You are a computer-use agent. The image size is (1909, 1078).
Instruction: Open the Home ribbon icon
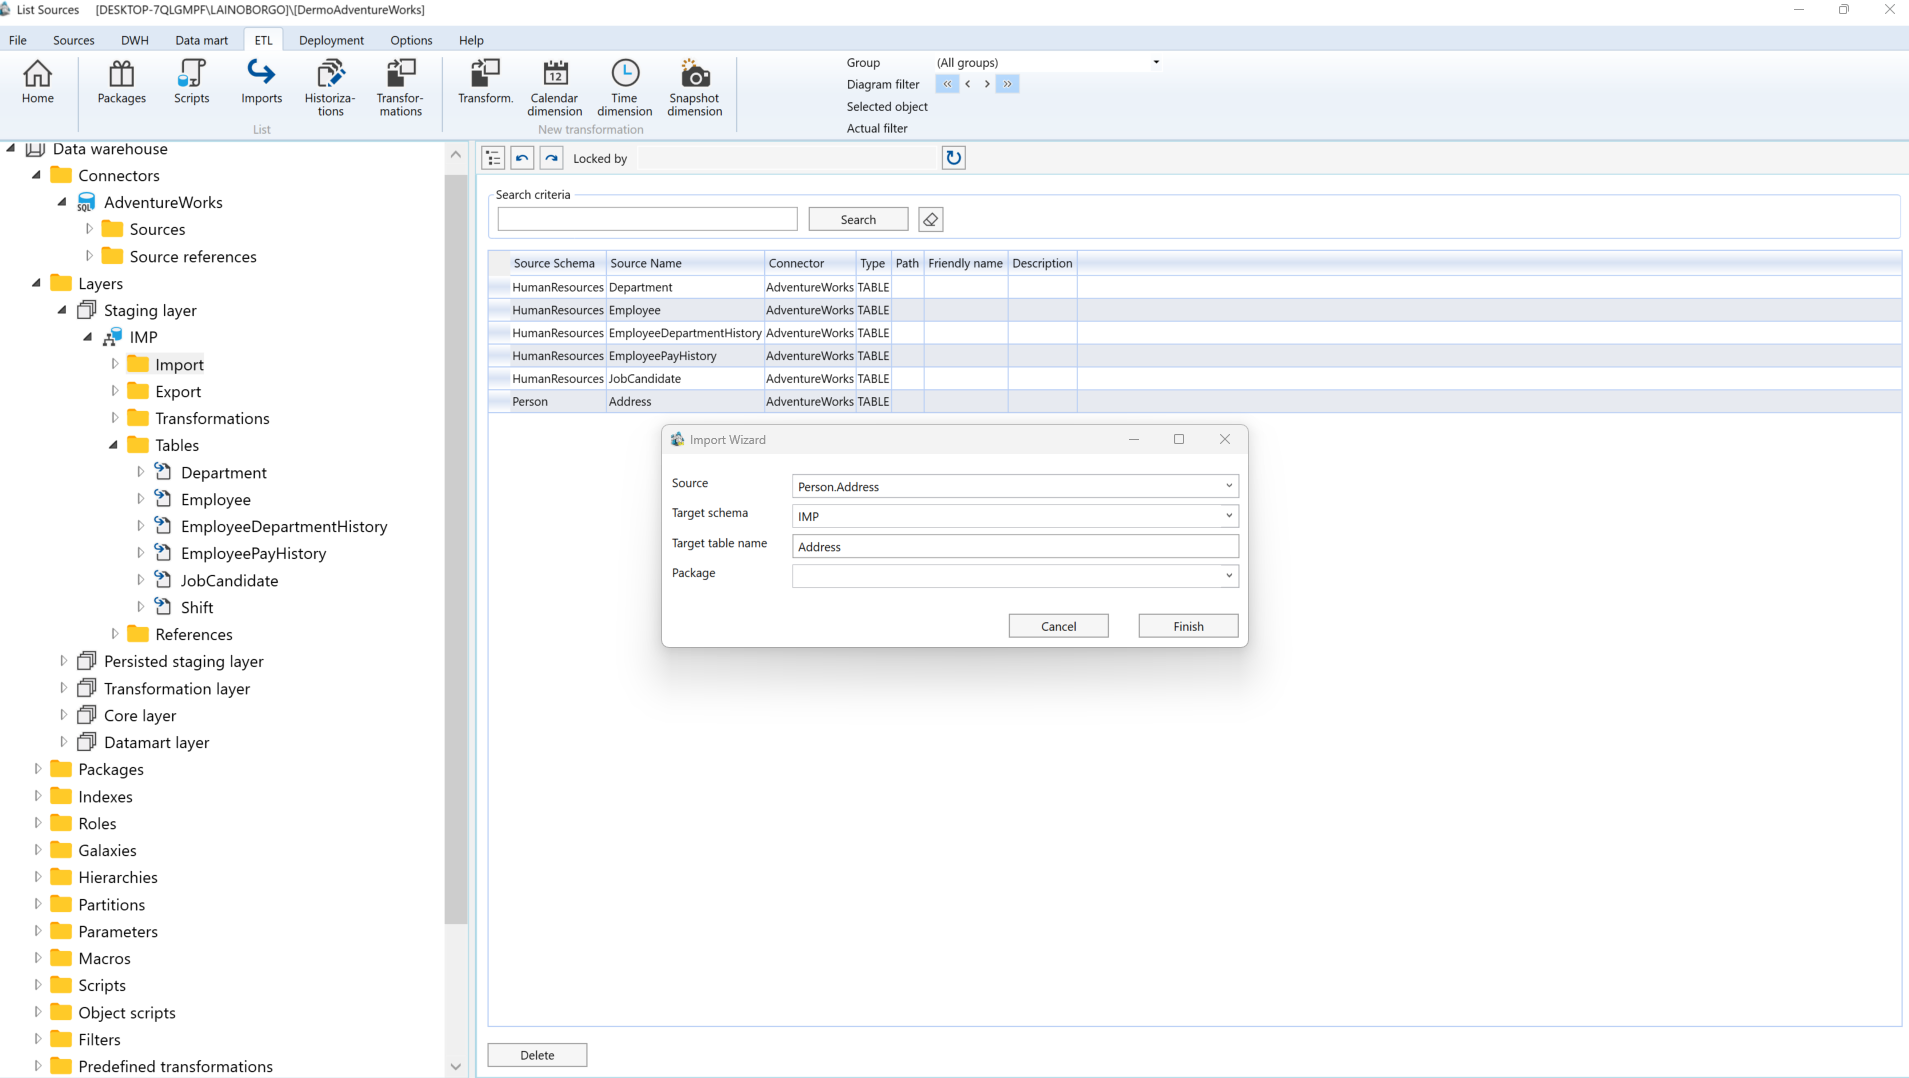37,82
